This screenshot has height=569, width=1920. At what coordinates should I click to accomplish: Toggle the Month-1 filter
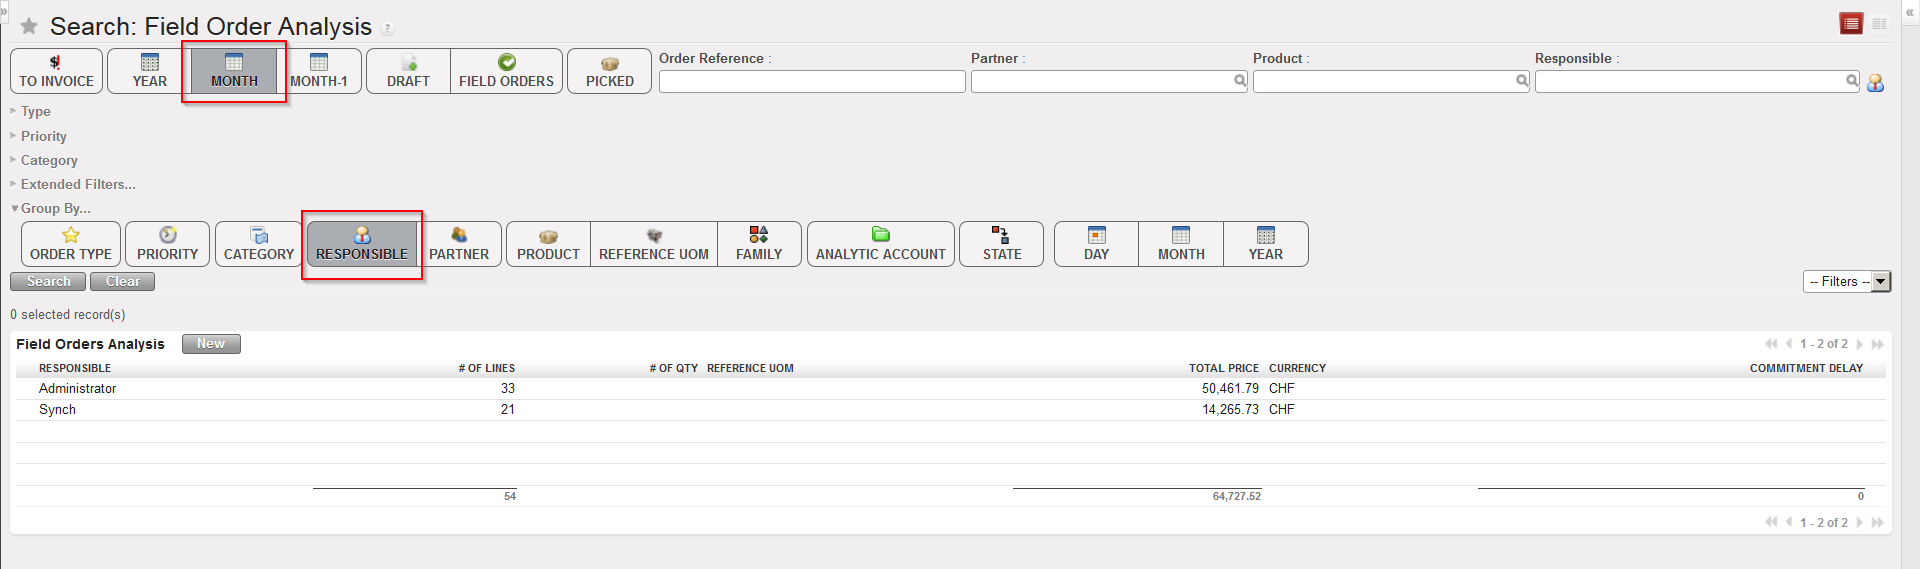point(319,71)
